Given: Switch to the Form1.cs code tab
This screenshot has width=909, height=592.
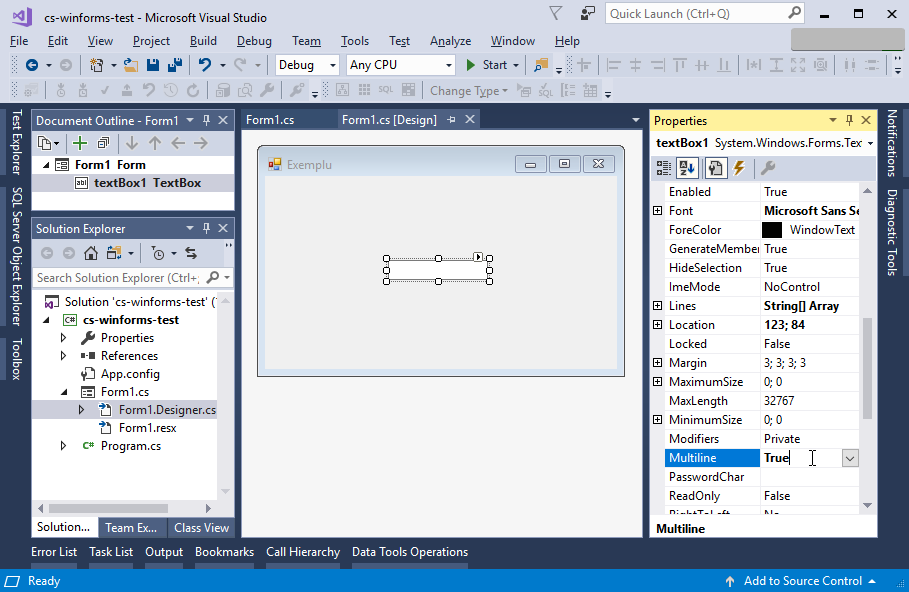Looking at the screenshot, I should click(x=270, y=119).
